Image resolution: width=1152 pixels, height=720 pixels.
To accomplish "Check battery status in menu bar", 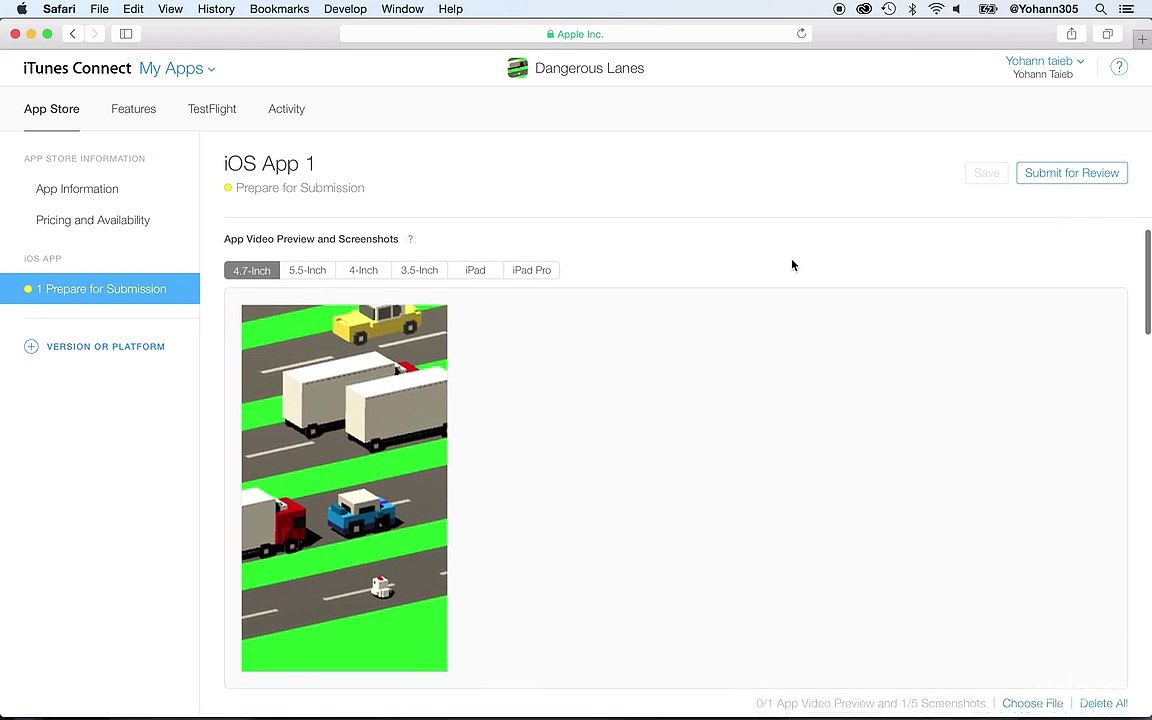I will point(988,9).
